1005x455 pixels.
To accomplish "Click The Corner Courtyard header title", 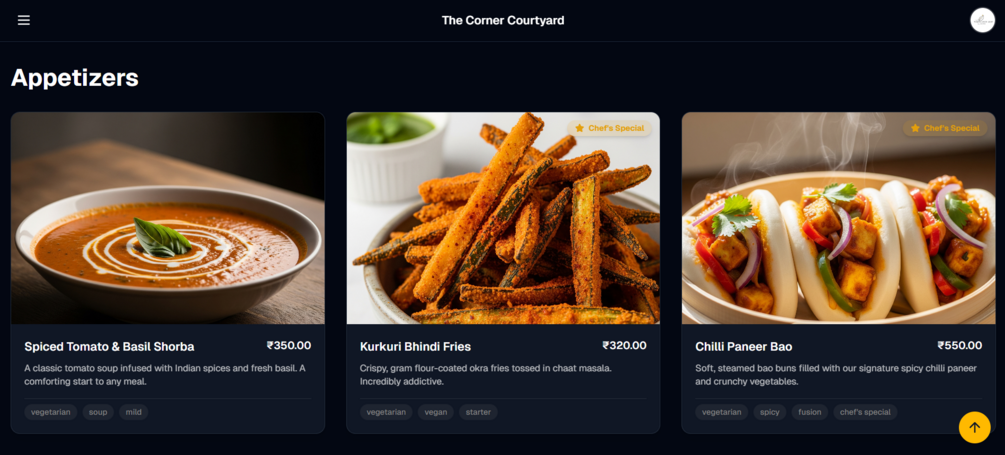I will (x=503, y=21).
